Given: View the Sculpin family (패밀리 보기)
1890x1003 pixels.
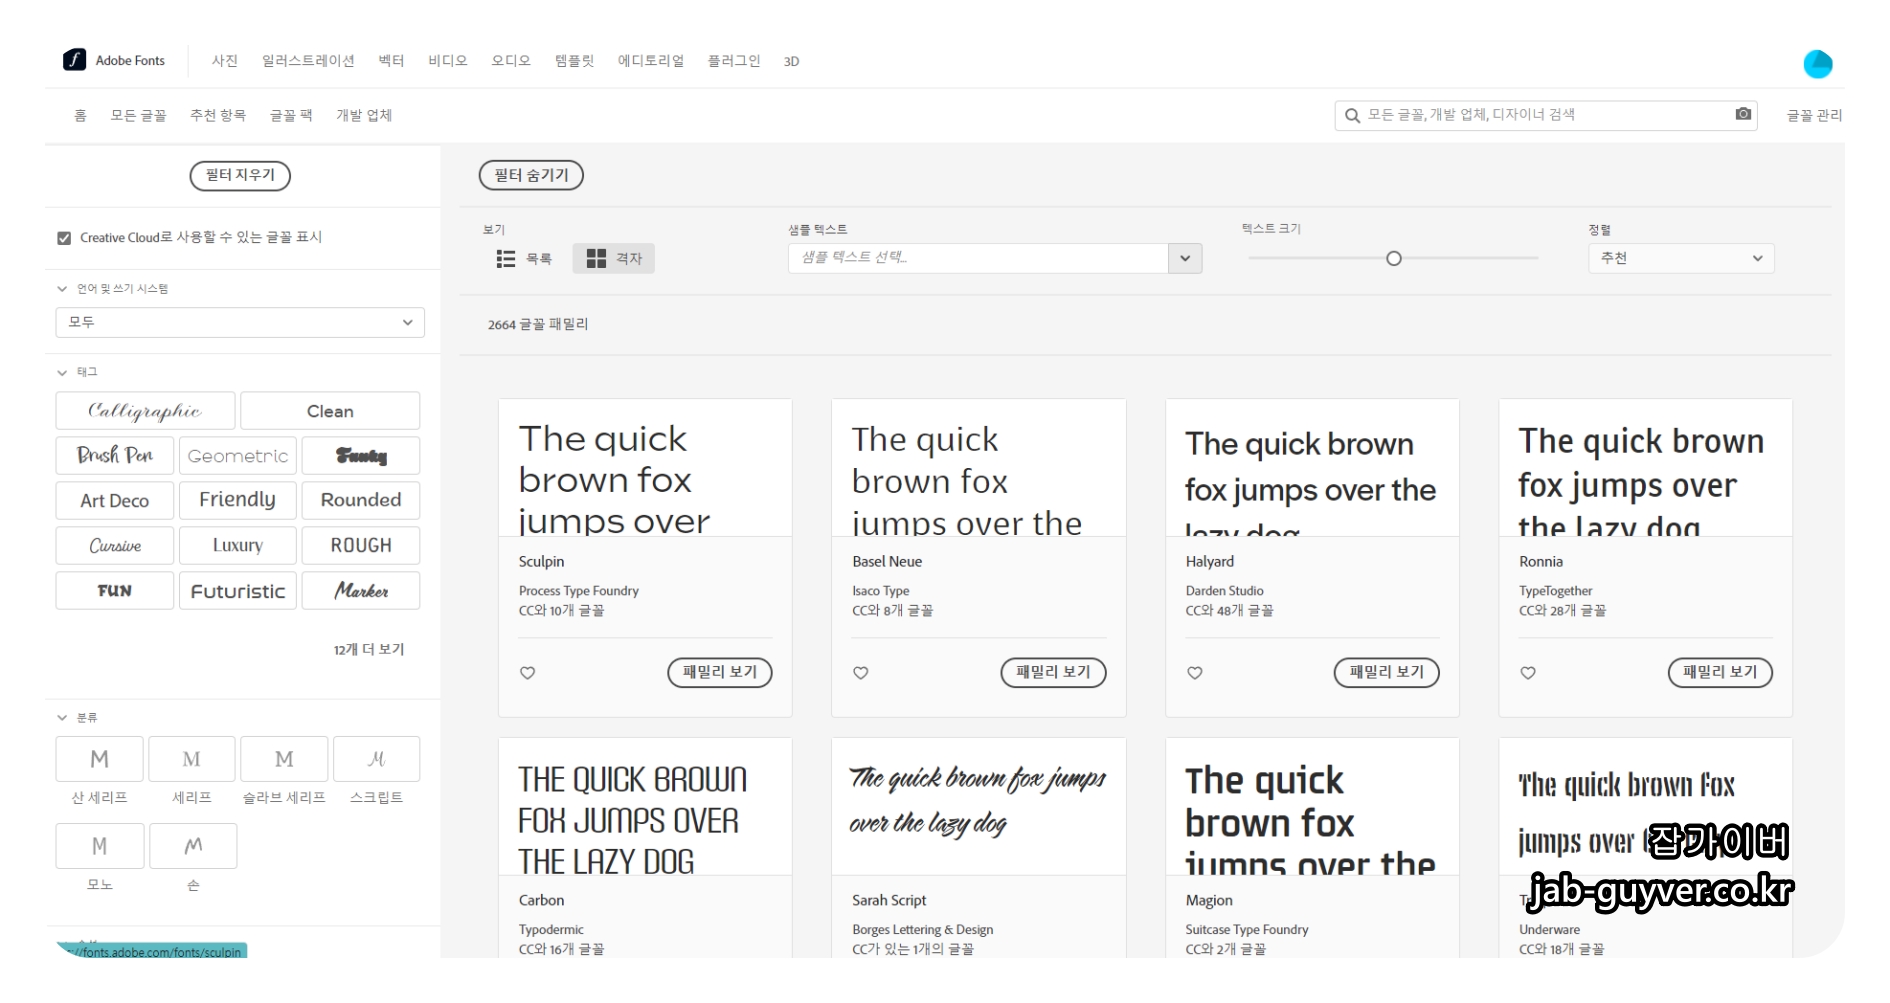Looking at the screenshot, I should (720, 673).
